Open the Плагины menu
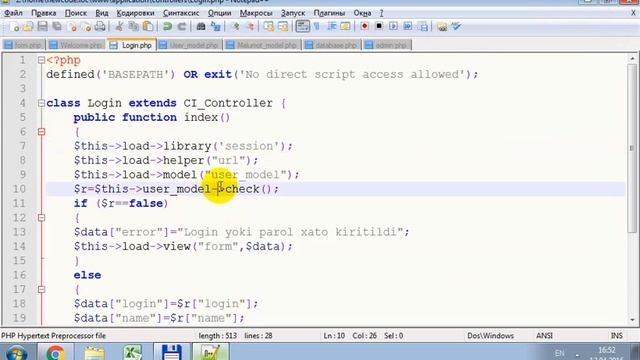The width and height of the screenshot is (640, 360). coord(329,13)
